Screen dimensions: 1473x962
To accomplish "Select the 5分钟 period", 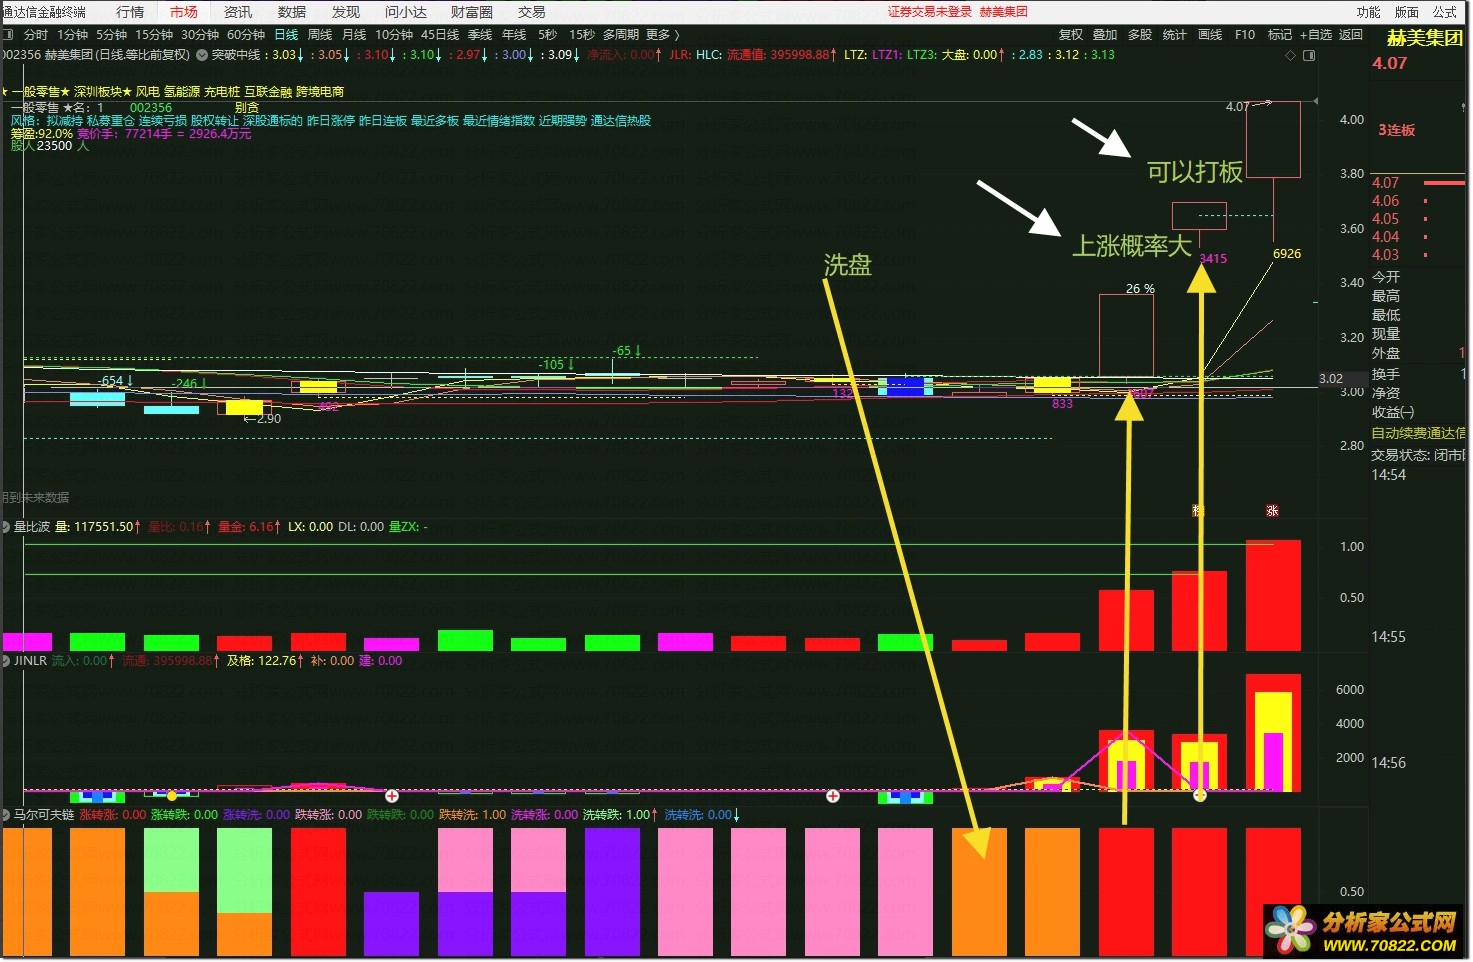I will click(112, 35).
